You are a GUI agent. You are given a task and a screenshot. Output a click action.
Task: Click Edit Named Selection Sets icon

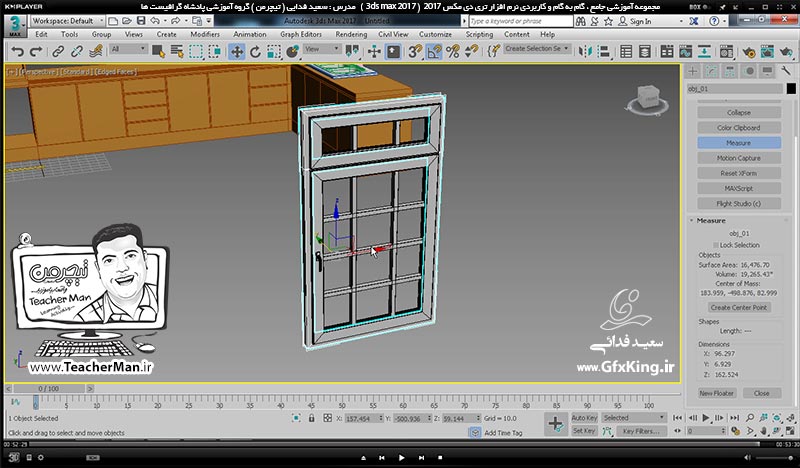coord(493,52)
